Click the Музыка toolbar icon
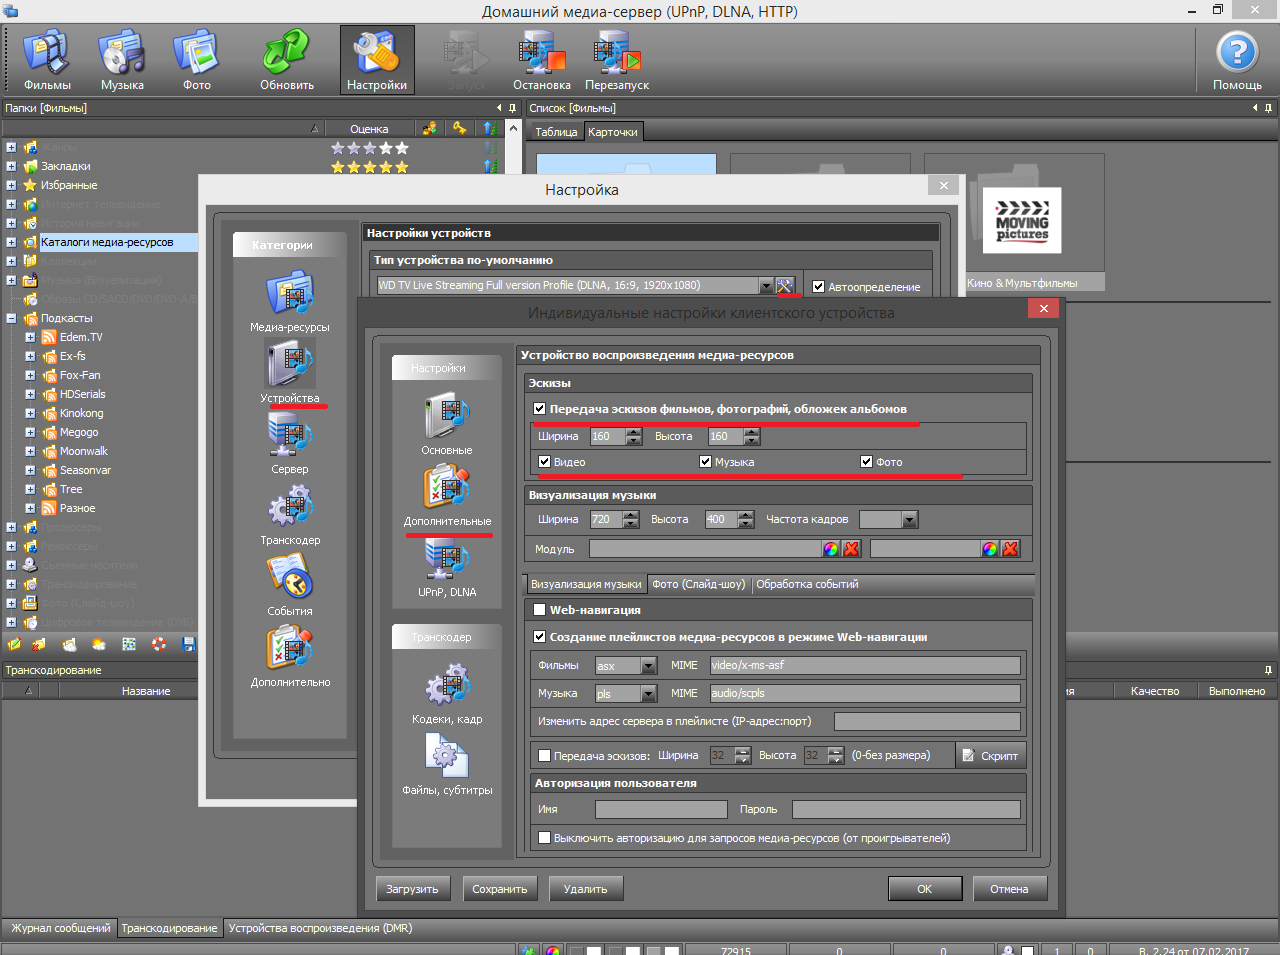 tap(122, 60)
